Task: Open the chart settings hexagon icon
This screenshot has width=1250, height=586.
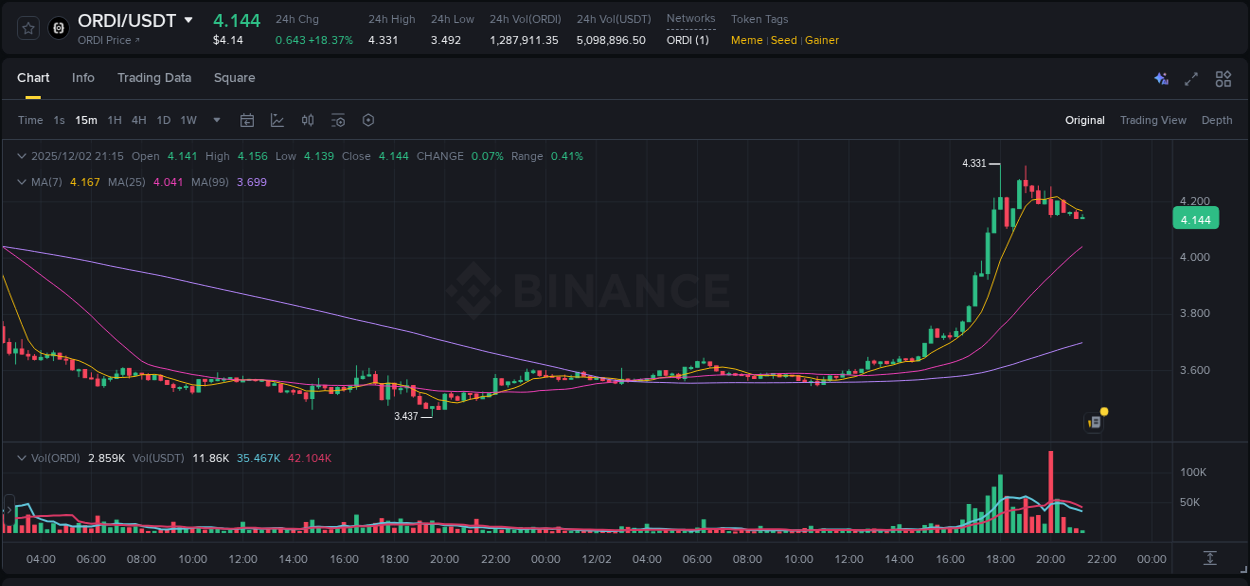Action: coord(368,119)
